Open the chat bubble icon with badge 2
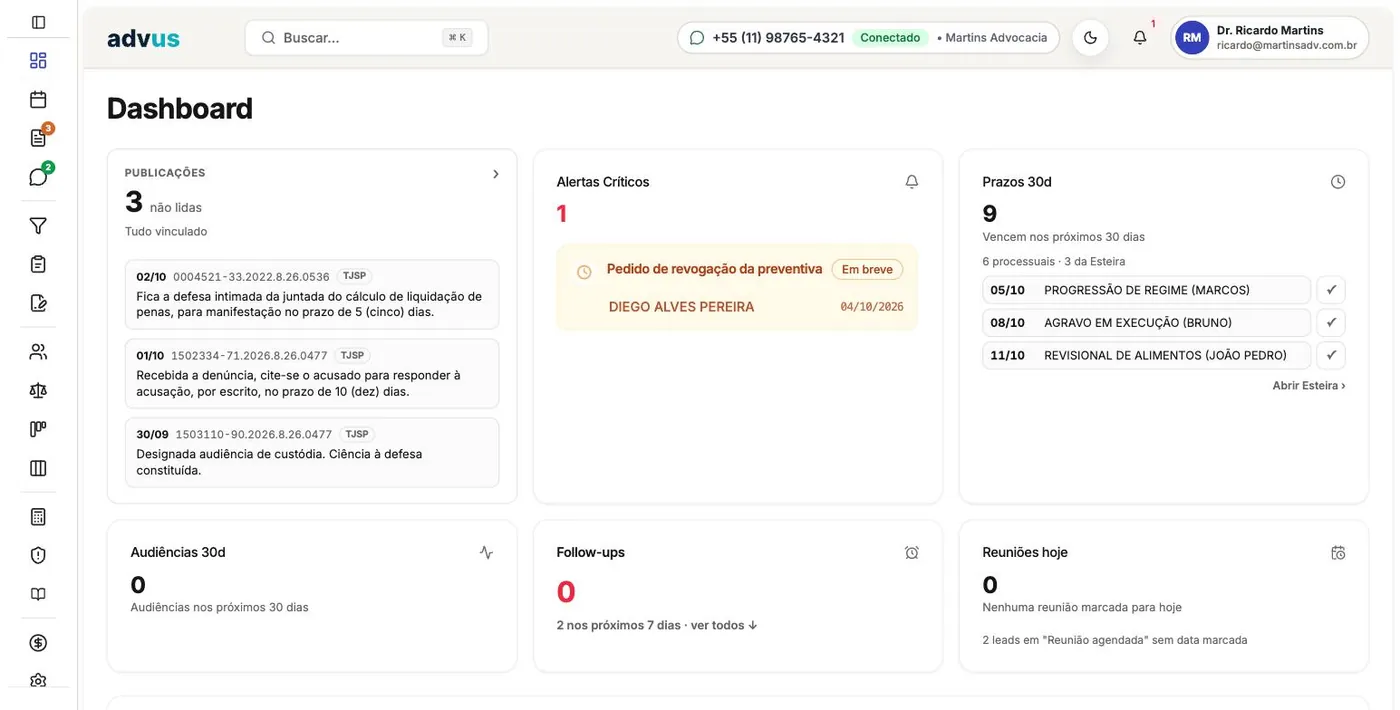The image size is (1400, 710). click(x=38, y=177)
